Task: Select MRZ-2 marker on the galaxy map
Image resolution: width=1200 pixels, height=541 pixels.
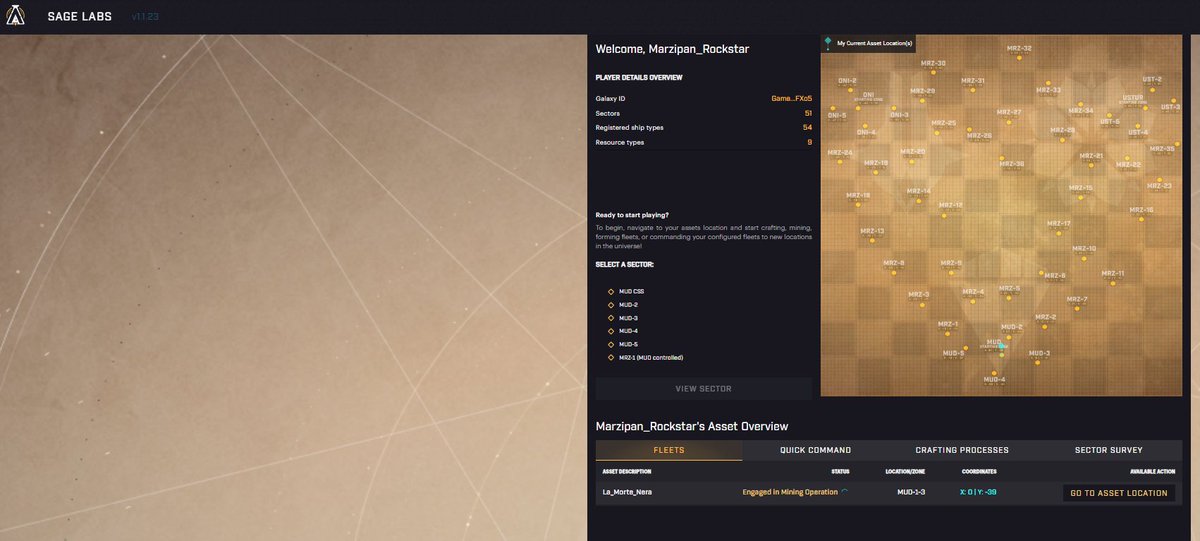Action: click(1045, 326)
